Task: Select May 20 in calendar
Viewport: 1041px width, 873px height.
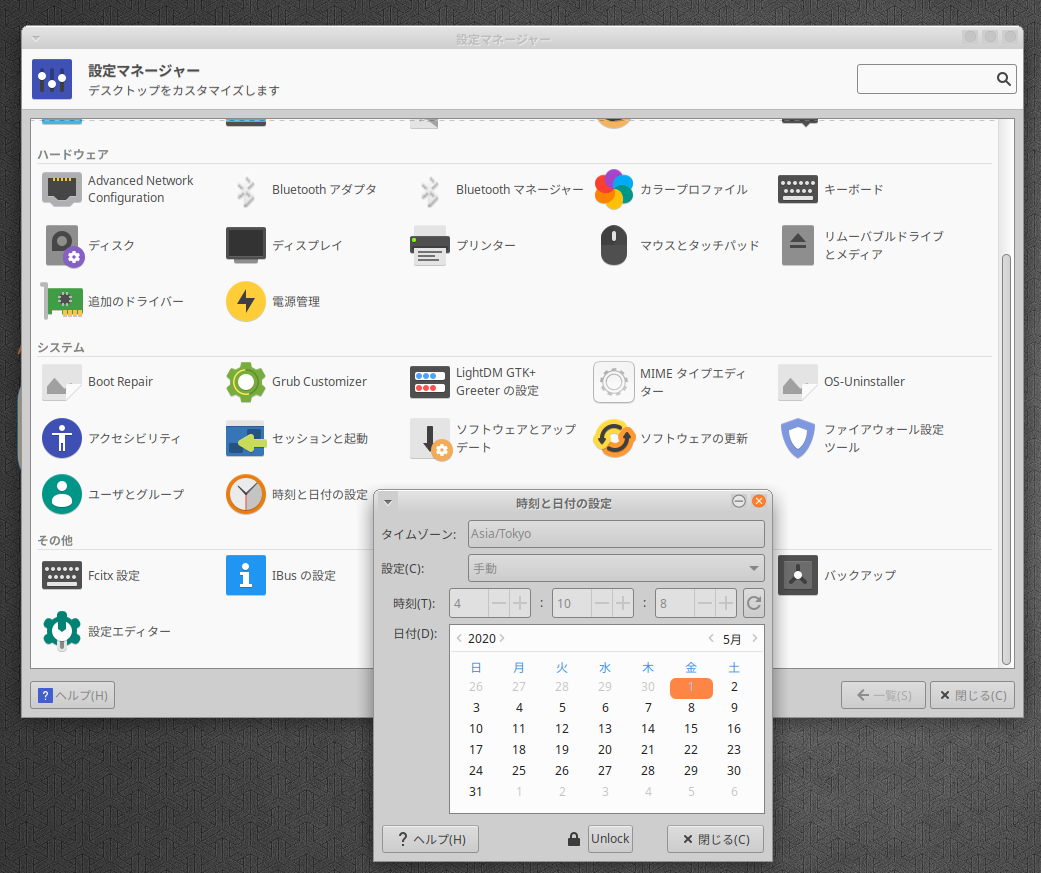Action: (x=605, y=750)
